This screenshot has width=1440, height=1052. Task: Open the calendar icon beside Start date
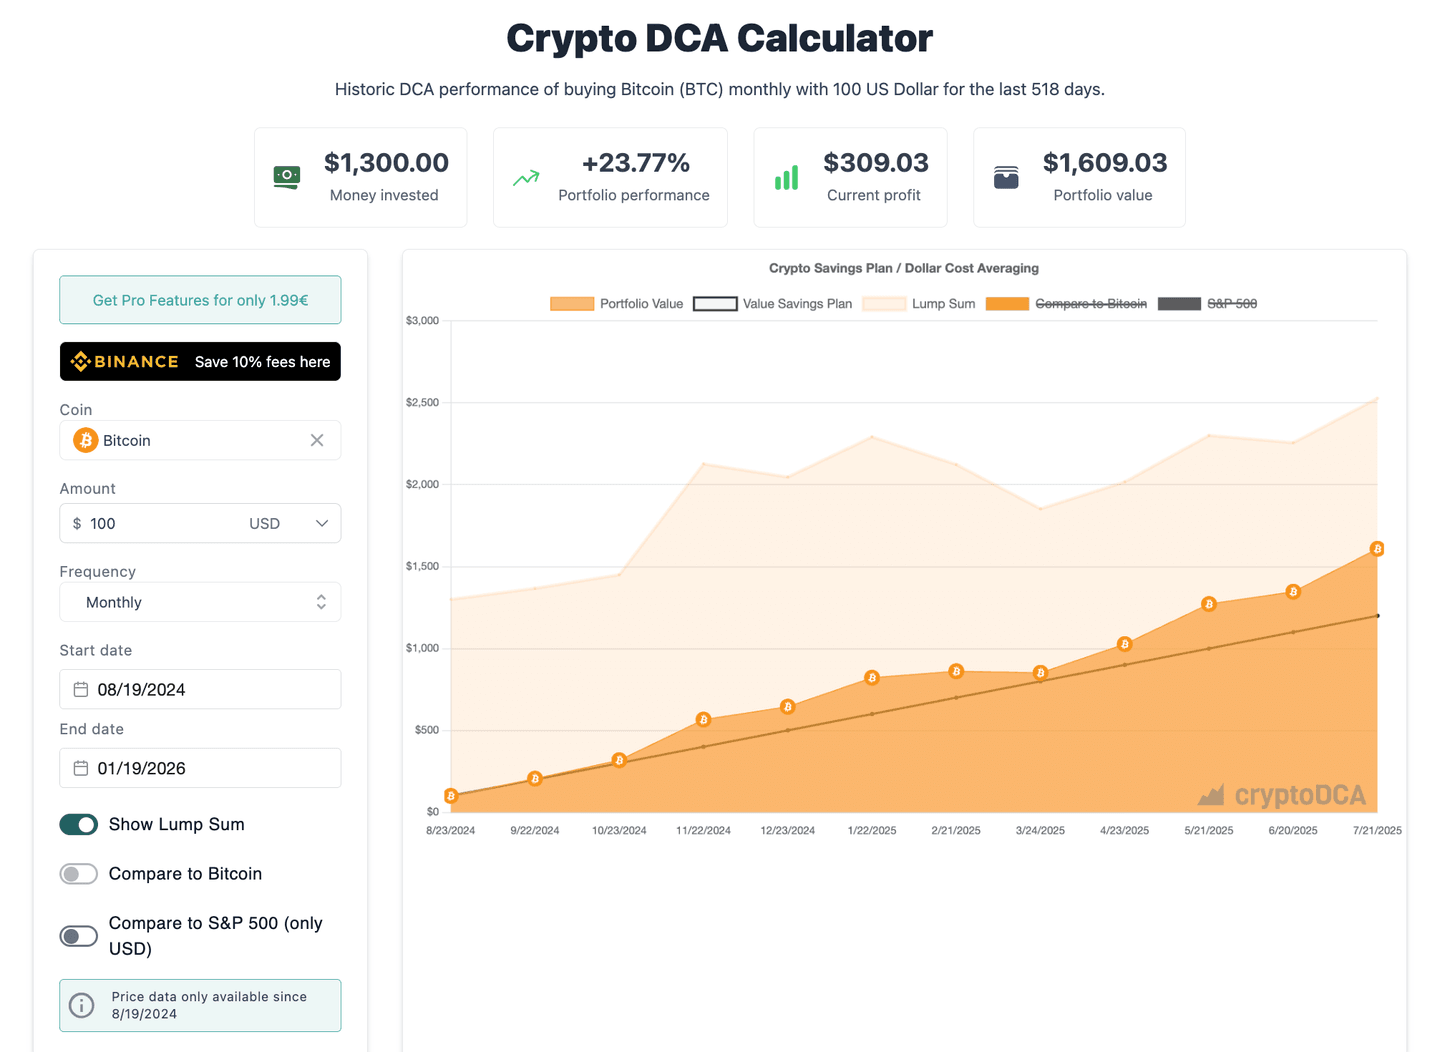tap(80, 688)
